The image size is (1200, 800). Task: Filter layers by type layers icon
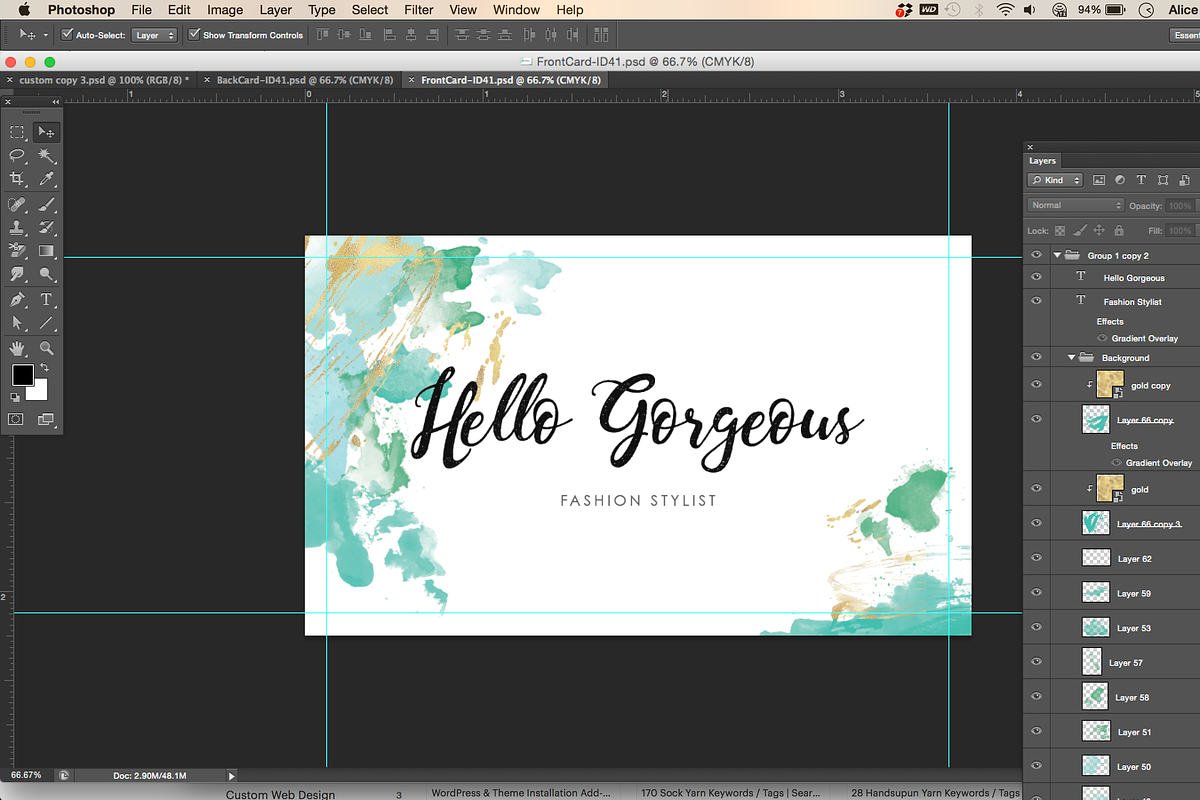tap(1141, 180)
